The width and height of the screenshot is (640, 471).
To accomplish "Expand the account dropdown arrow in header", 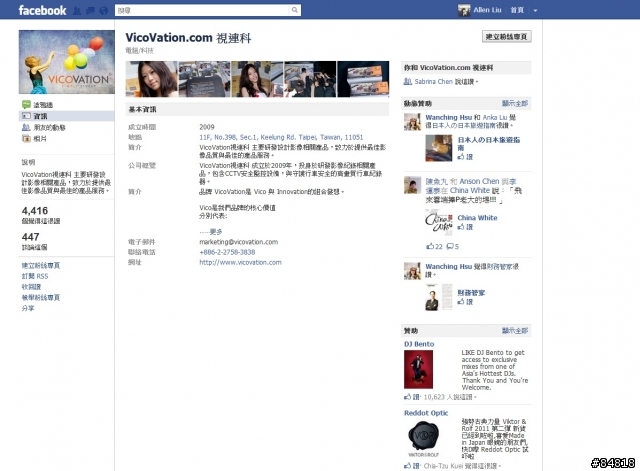I will 535,11.
